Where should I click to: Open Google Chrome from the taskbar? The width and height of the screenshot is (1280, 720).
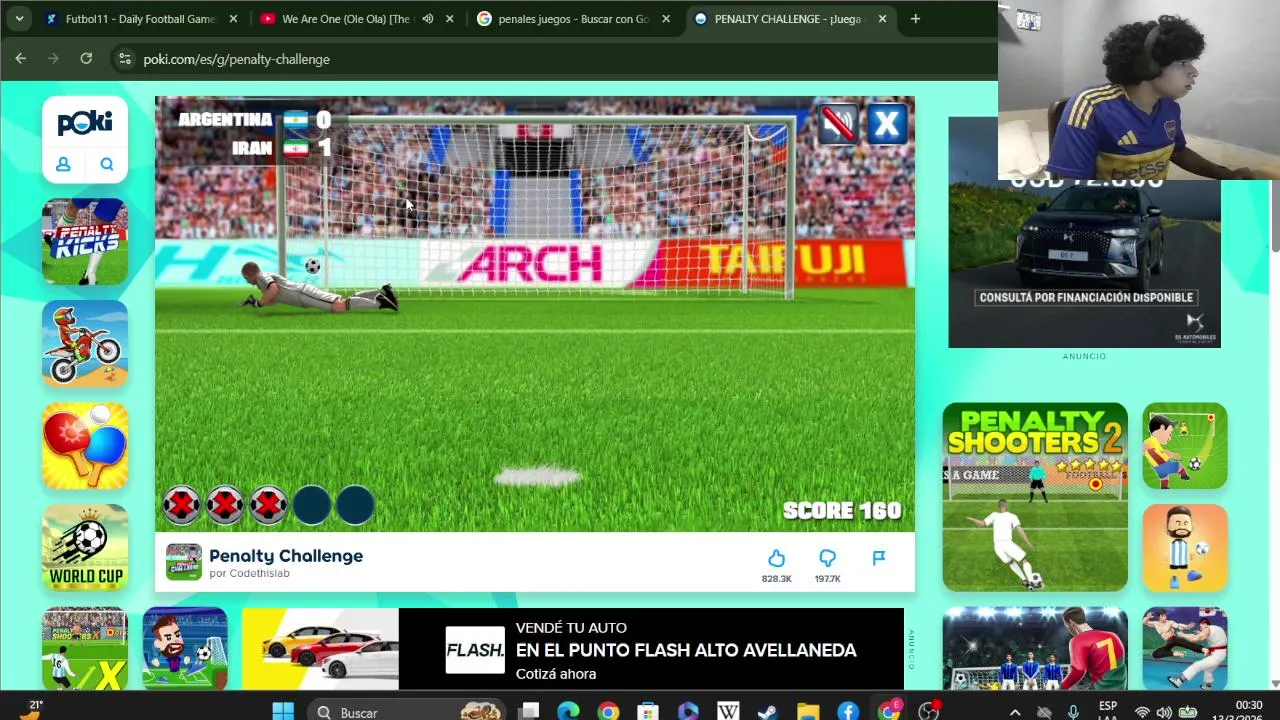(608, 712)
